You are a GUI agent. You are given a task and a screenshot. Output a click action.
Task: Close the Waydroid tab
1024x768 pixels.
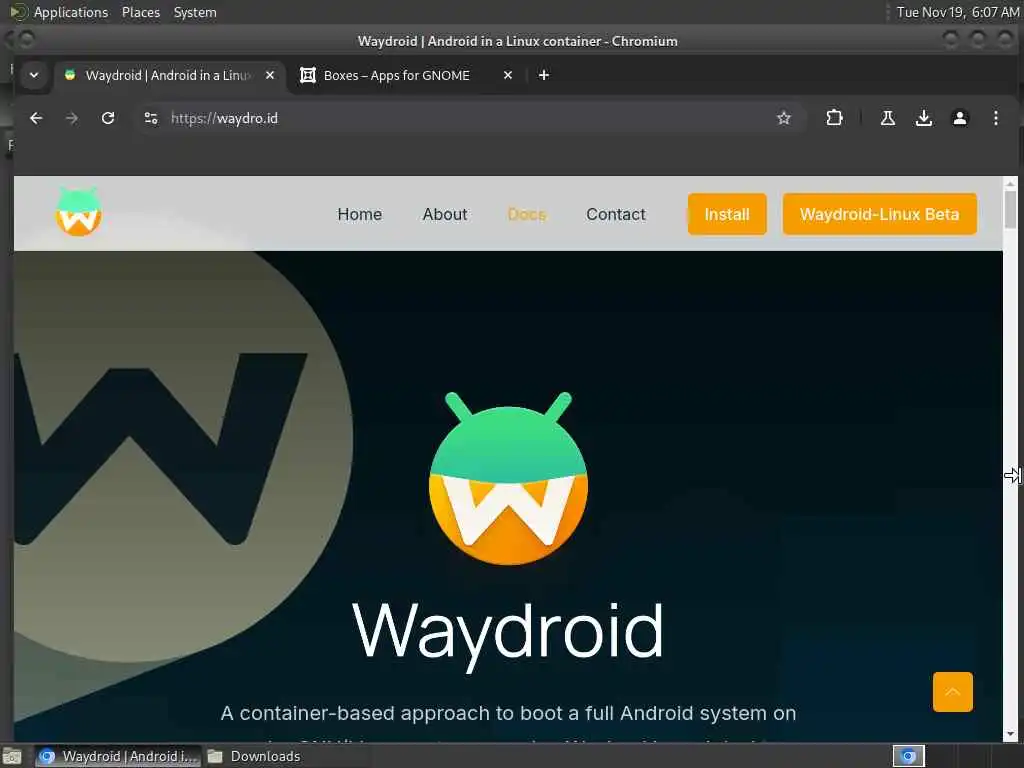click(270, 75)
